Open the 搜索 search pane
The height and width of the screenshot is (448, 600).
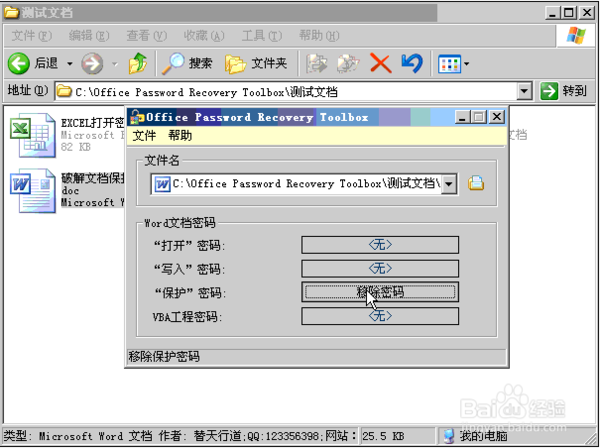coord(187,63)
